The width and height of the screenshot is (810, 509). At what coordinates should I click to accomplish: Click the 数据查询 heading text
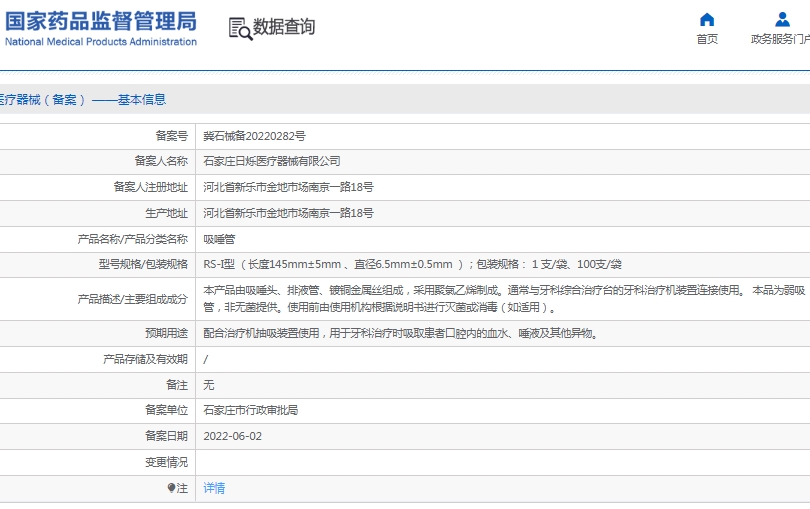(x=284, y=27)
